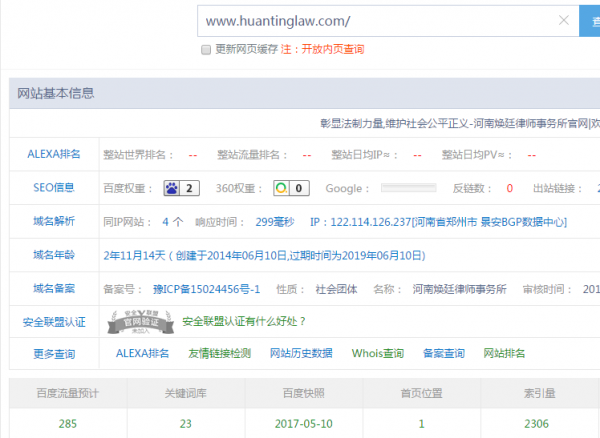Click the 整站世界排名 label

[x=138, y=155]
